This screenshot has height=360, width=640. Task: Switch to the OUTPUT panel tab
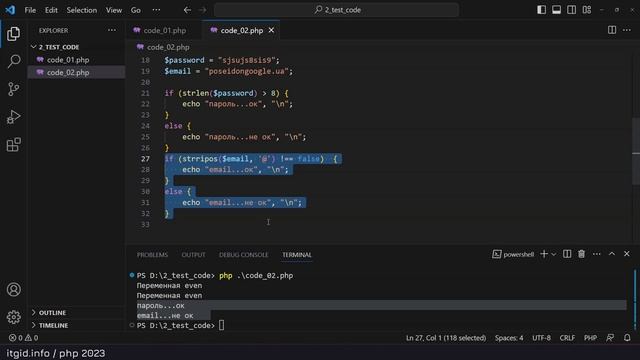[193, 255]
